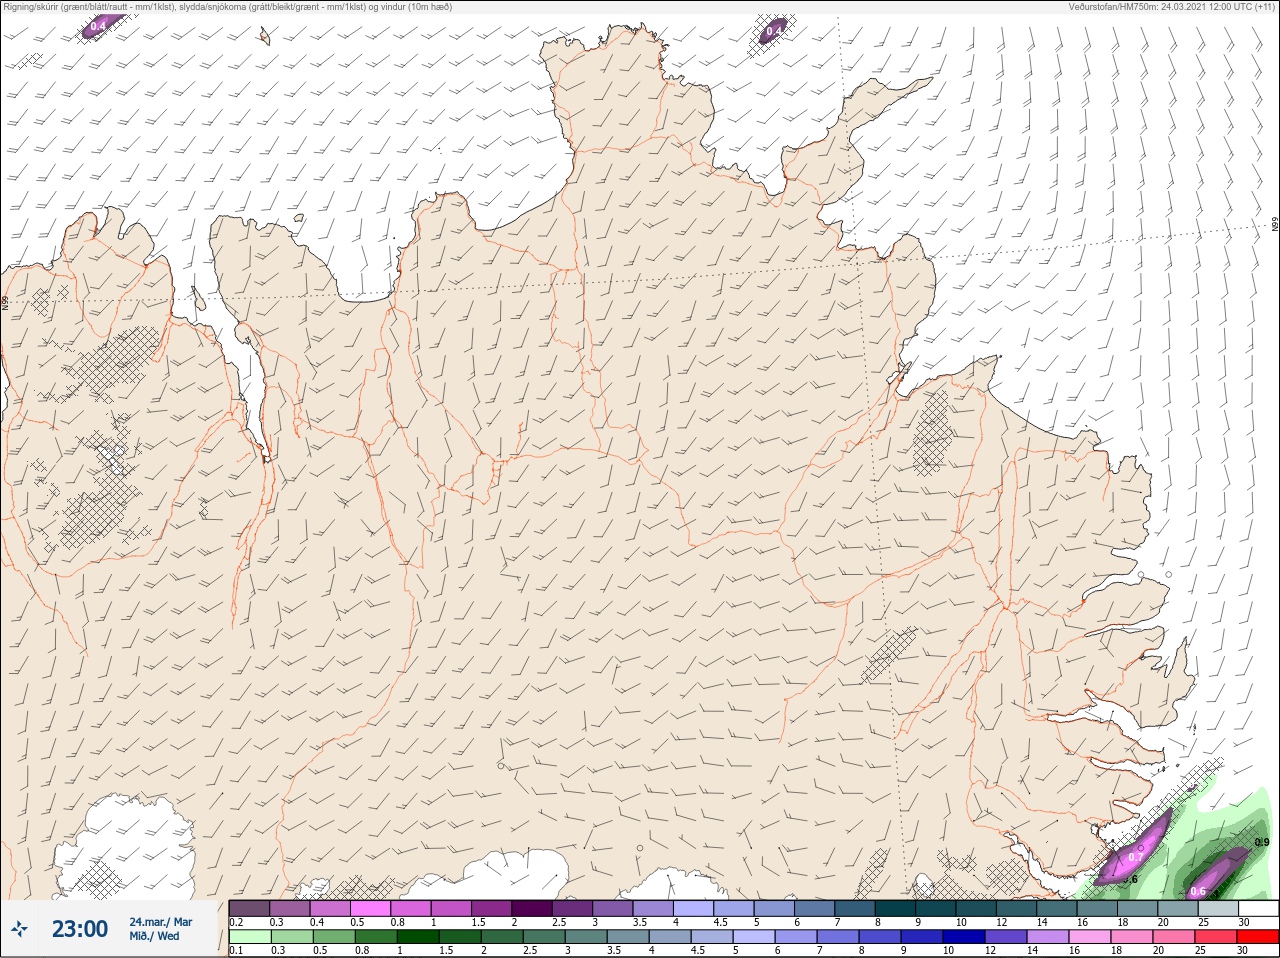Click the 0.1 label starting the lower legend scale
Viewport: 1280px width, 958px height.
[x=236, y=950]
